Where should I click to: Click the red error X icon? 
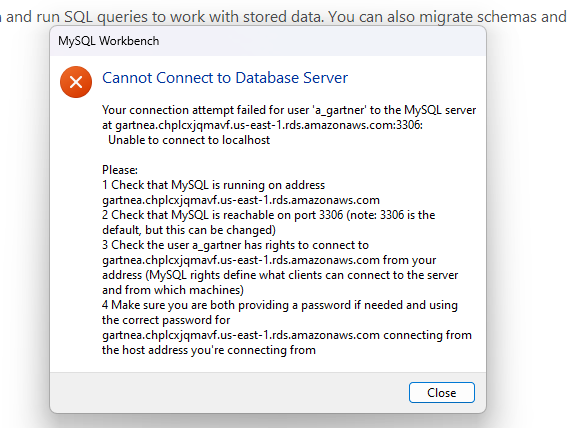76,82
